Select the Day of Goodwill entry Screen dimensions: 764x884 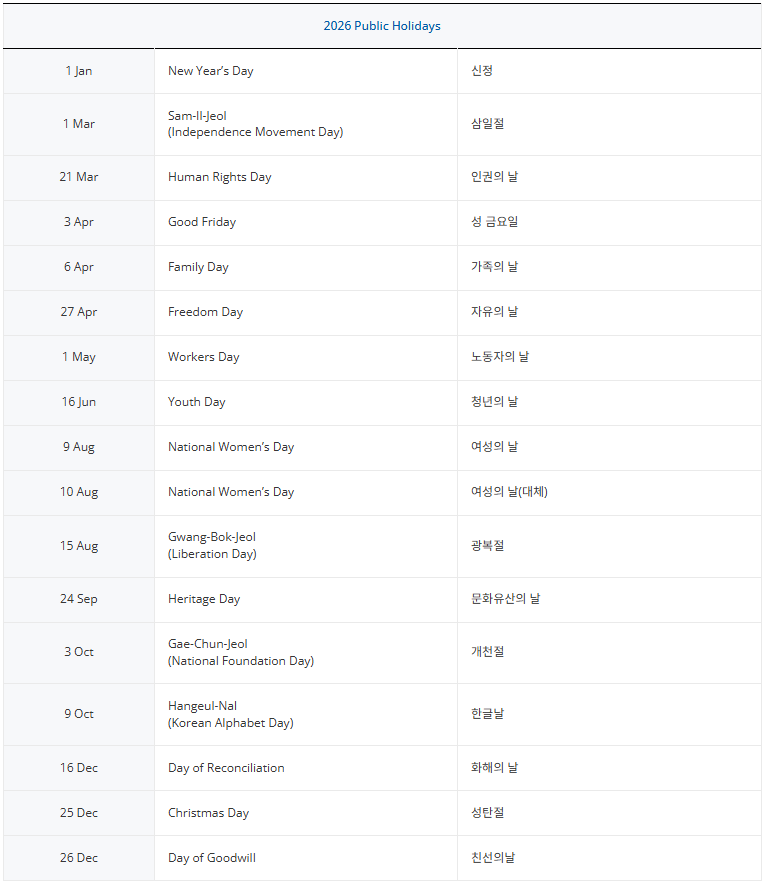tap(211, 858)
